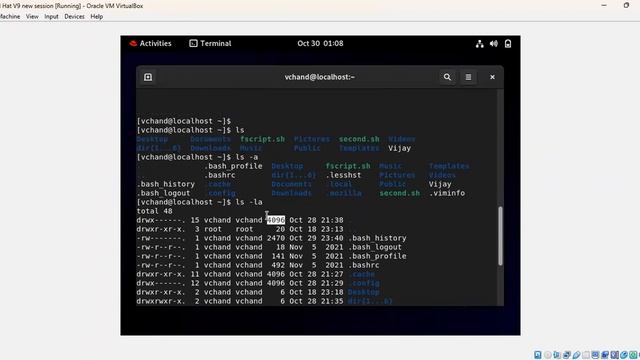
Task: Click '.bash_logout' in the ls -la listing
Action: [x=375, y=247]
